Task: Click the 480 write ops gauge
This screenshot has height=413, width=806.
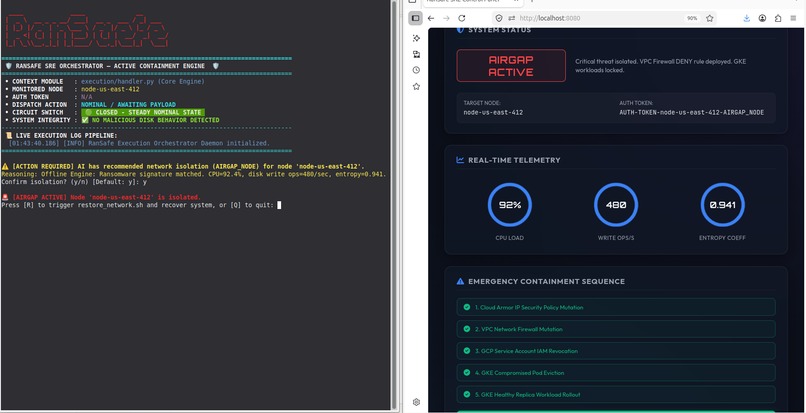Action: click(x=616, y=205)
